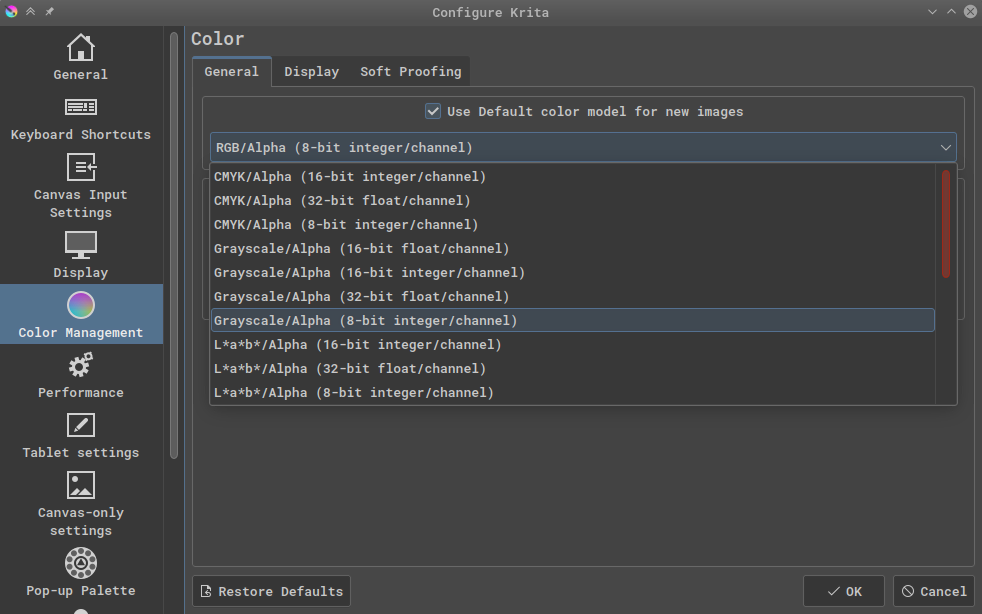Switch to the Soft Proofing tab
Image resolution: width=982 pixels, height=614 pixels.
point(410,71)
